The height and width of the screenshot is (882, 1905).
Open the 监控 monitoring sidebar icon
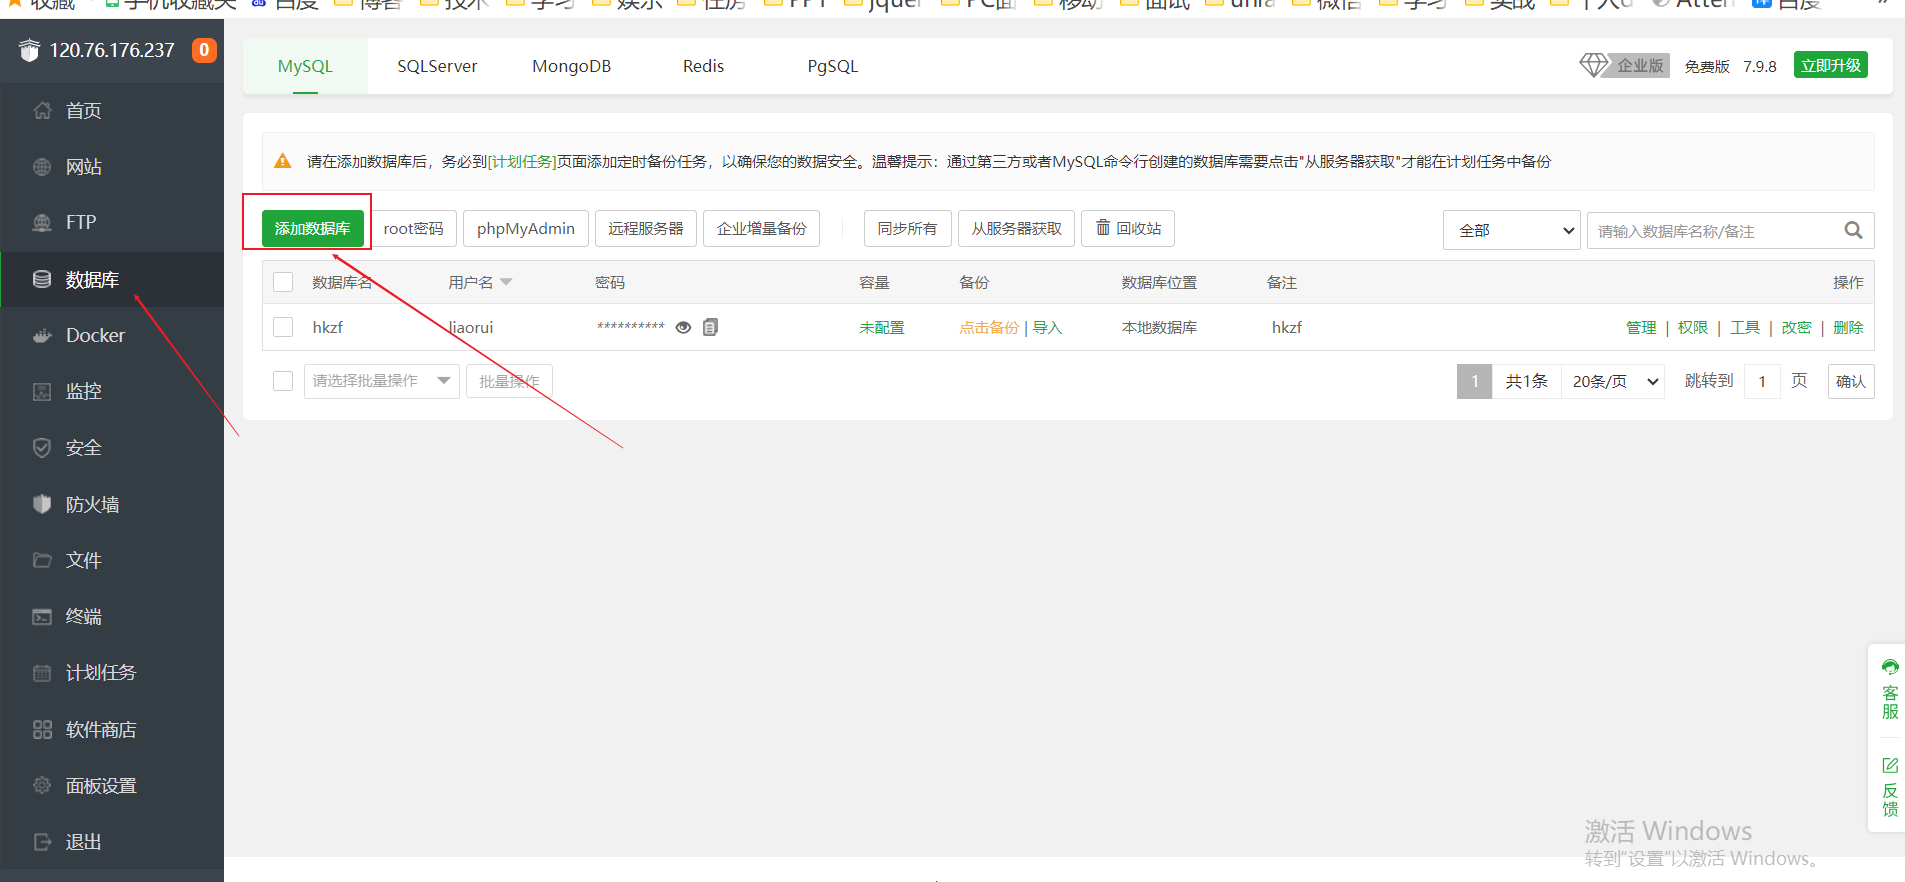coord(42,391)
